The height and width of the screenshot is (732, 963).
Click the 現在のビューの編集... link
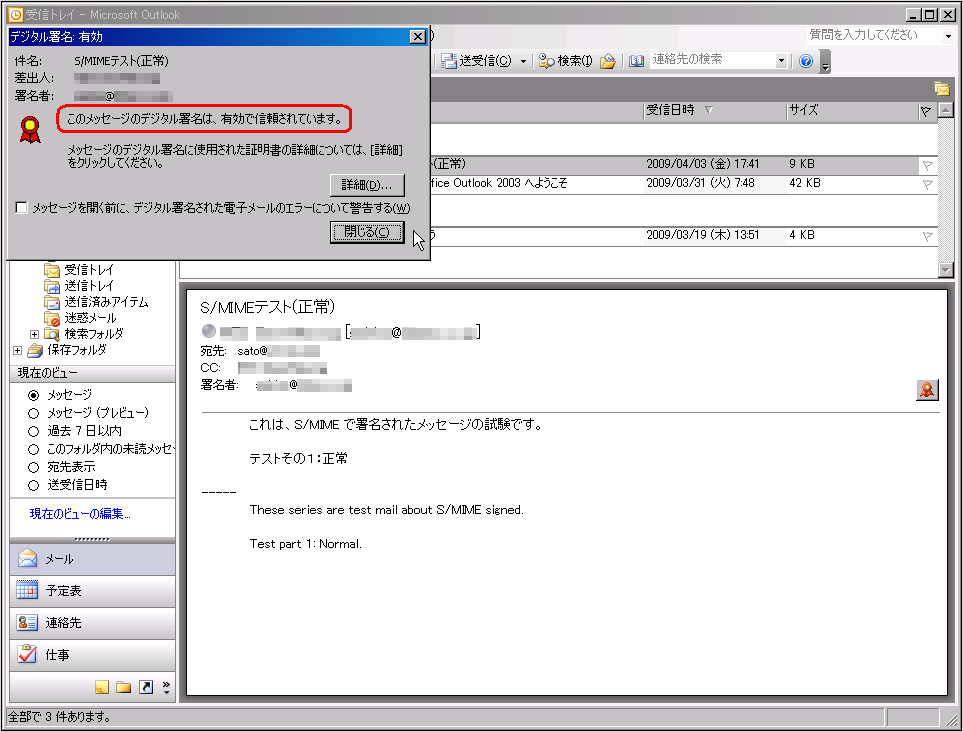click(x=80, y=514)
